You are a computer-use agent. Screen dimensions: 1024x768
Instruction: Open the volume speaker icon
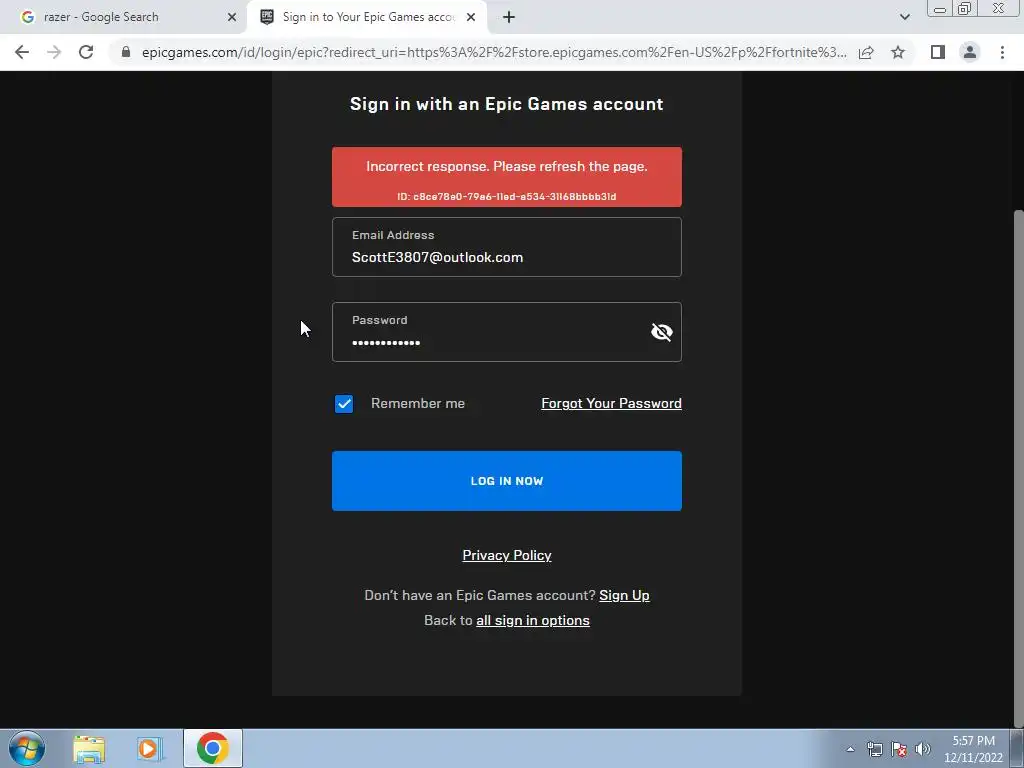tap(923, 749)
